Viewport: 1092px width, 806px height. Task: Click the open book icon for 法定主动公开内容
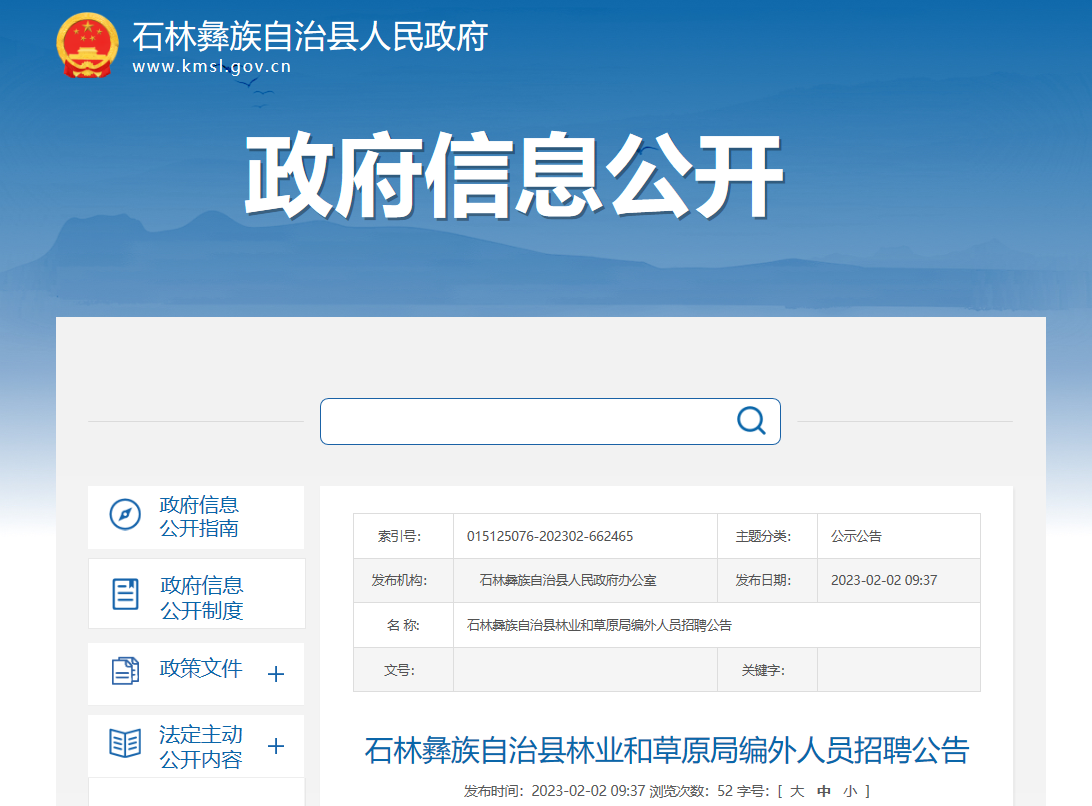pyautogui.click(x=125, y=744)
